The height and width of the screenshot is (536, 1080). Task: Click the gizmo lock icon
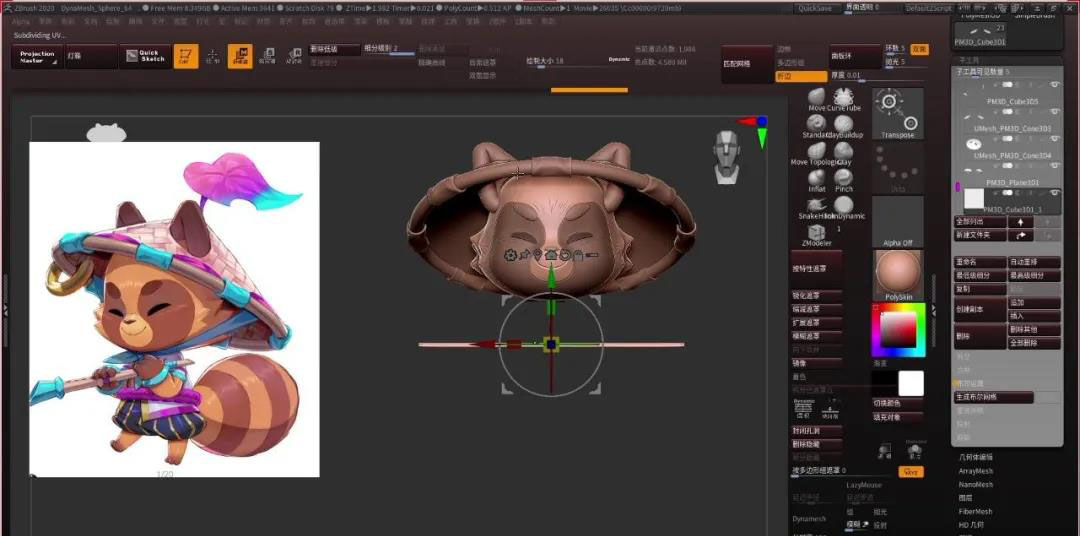coord(579,256)
